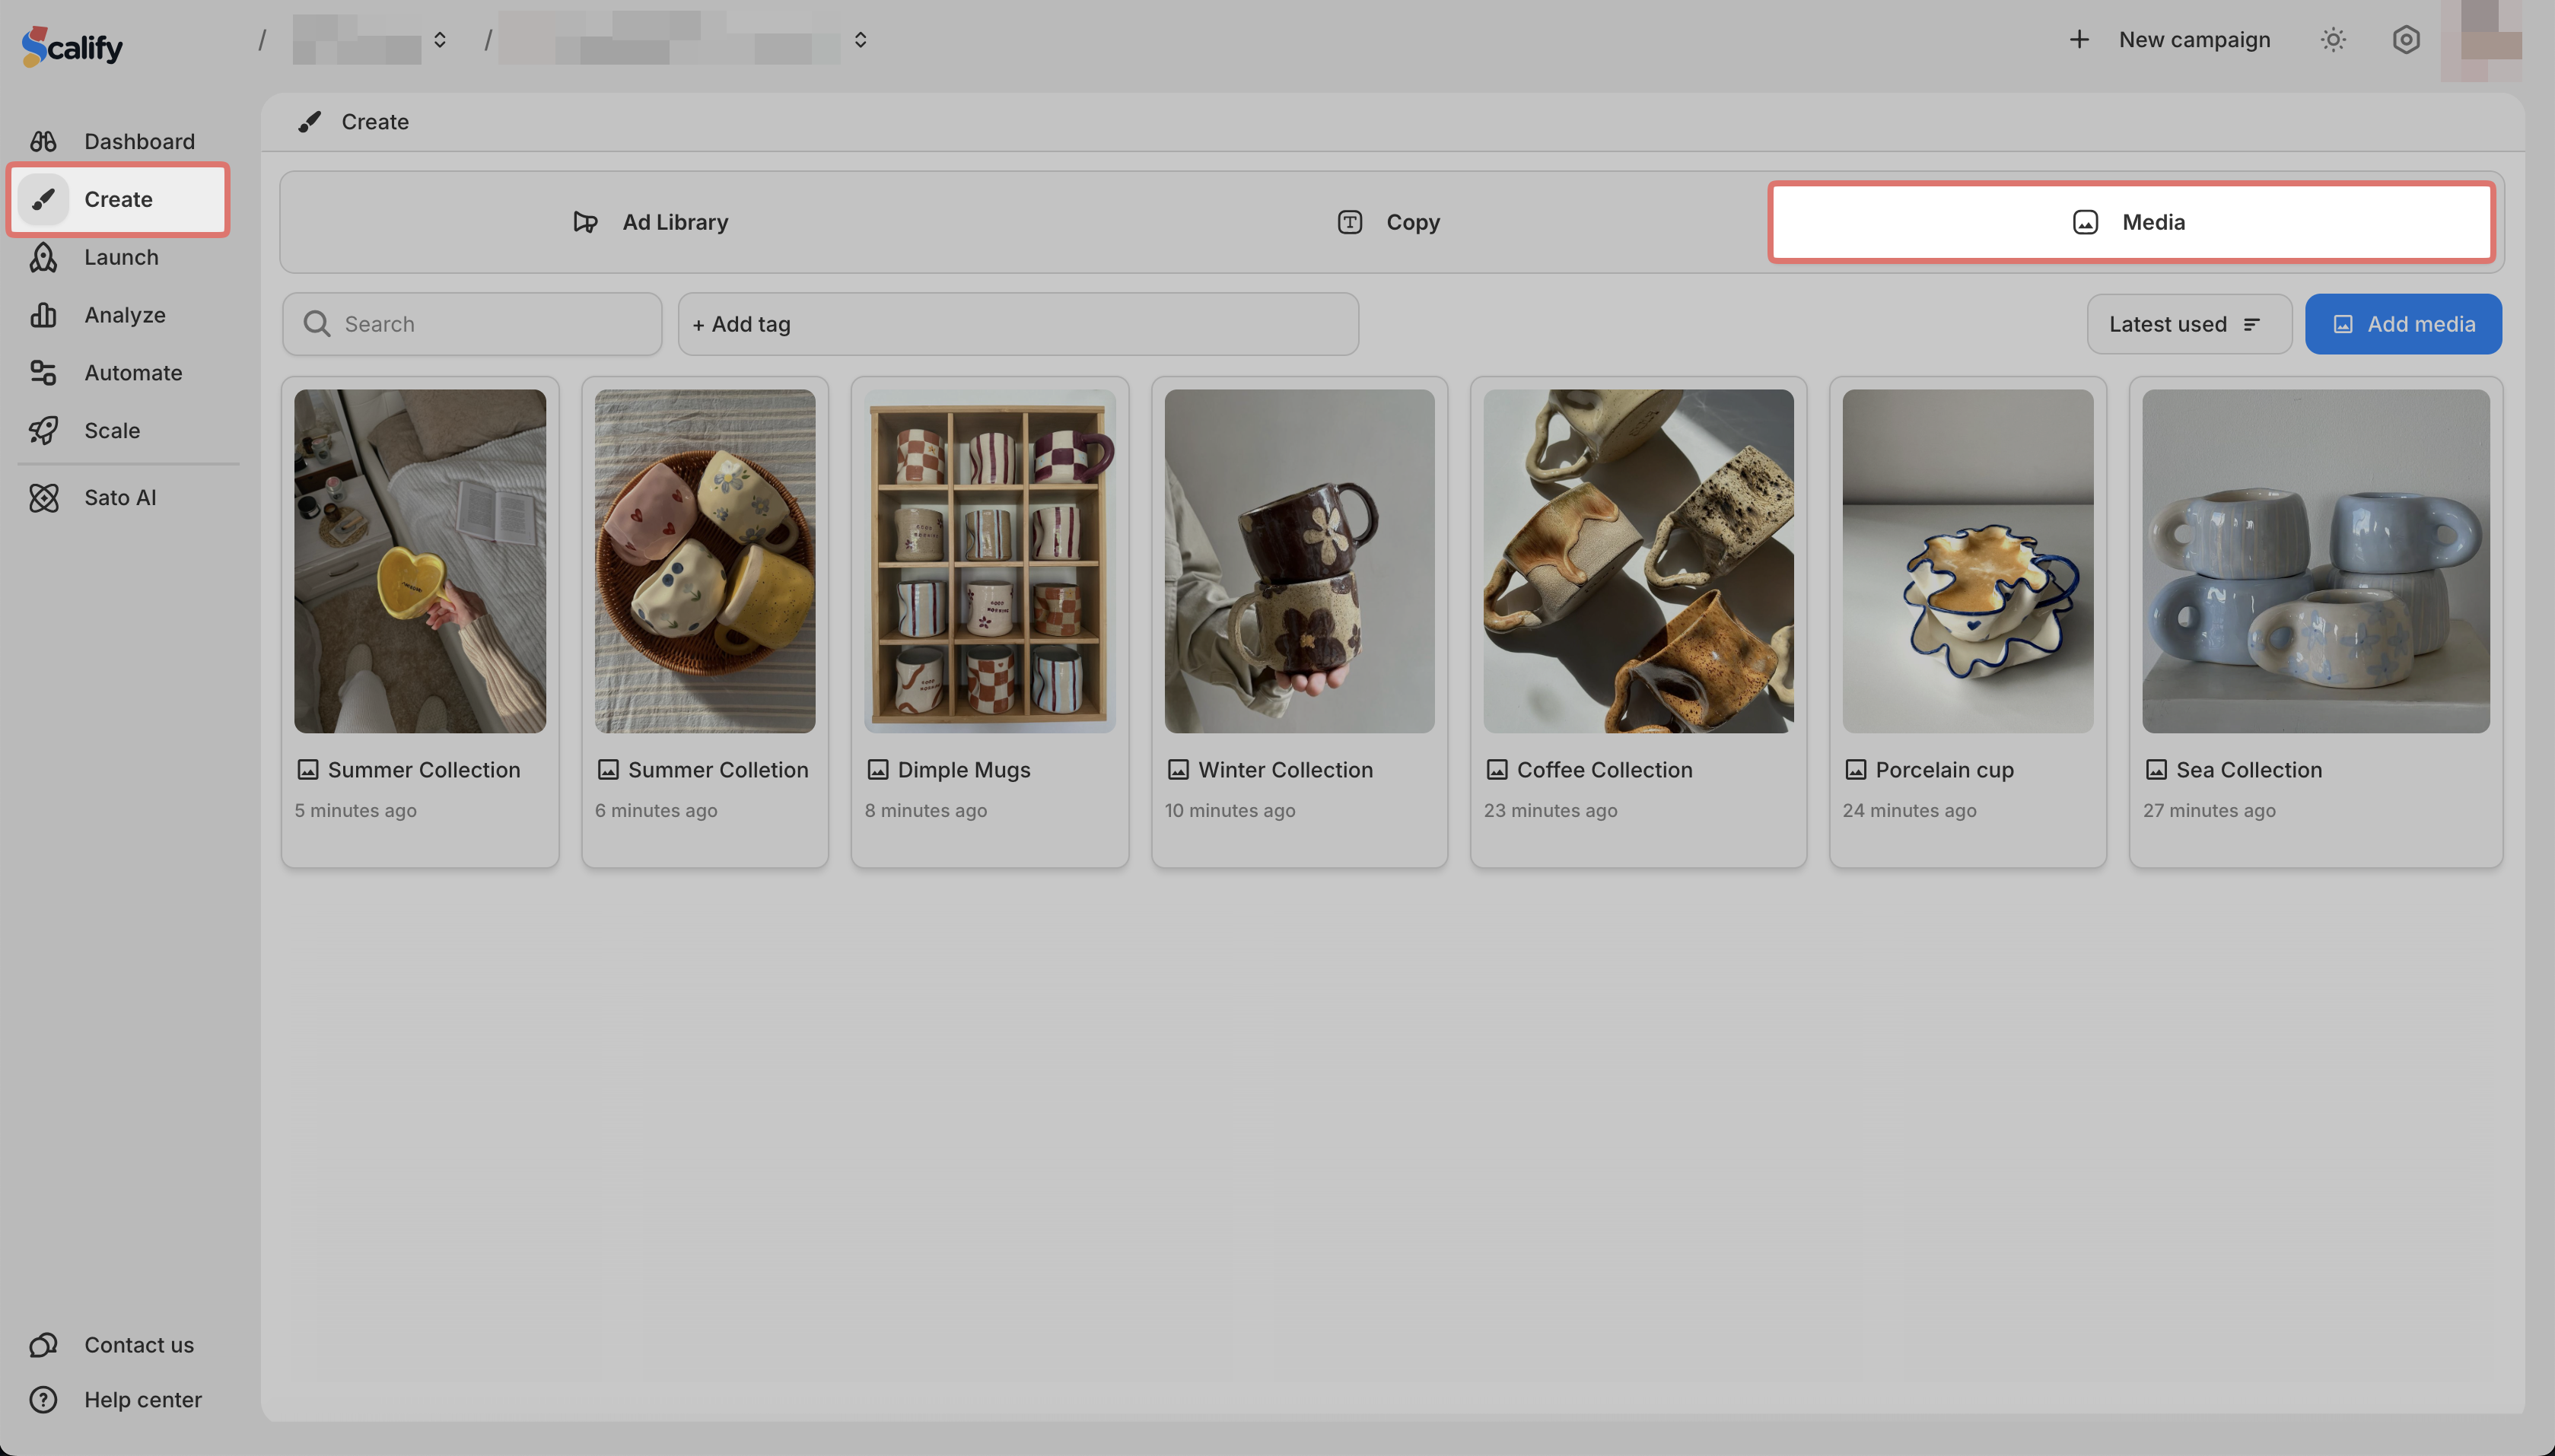Image resolution: width=2555 pixels, height=1456 pixels.
Task: Toggle light/dark theme sun icon
Action: [2333, 40]
